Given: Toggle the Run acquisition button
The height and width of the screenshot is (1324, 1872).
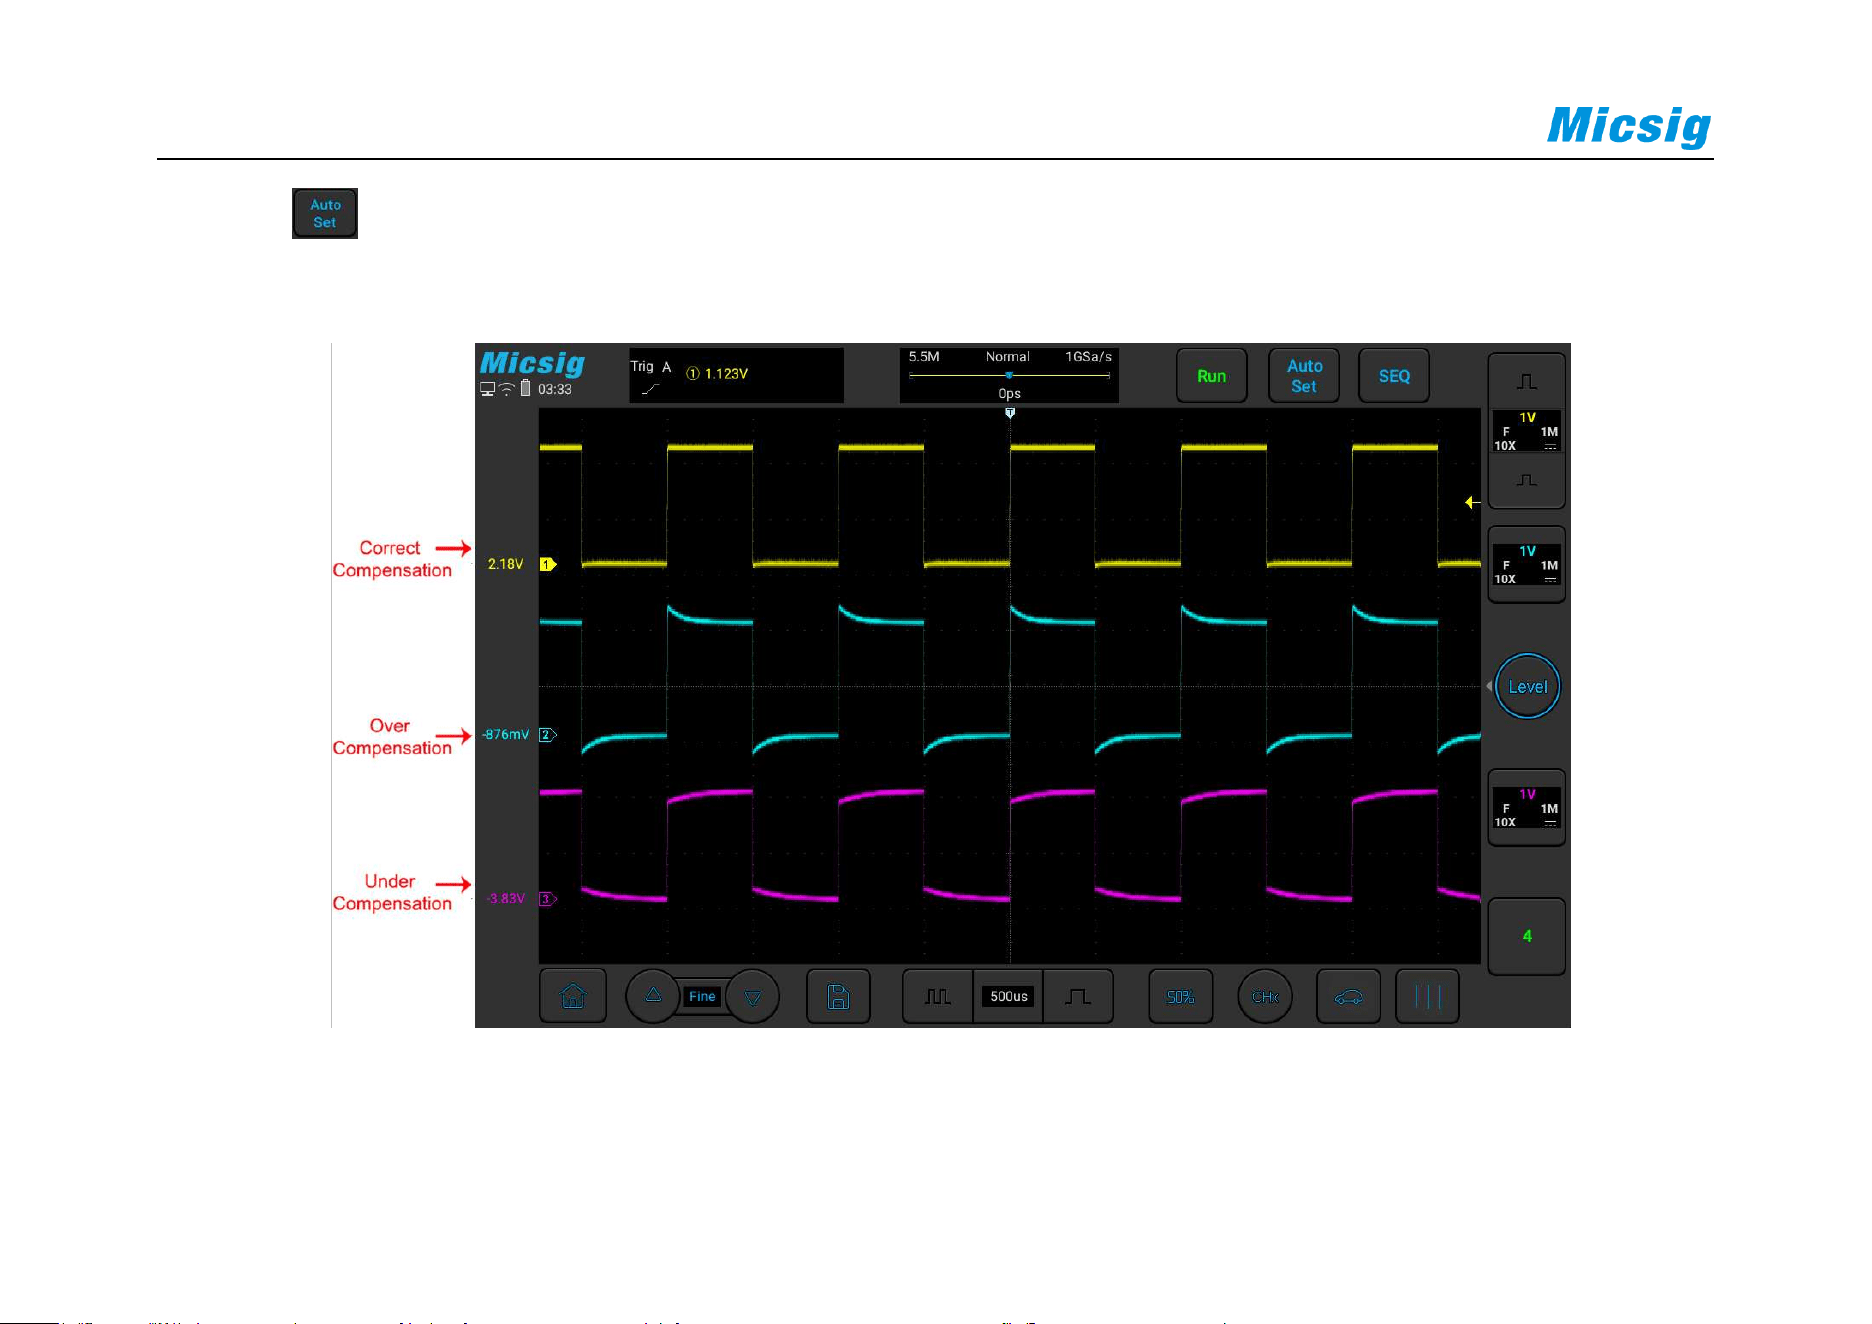Looking at the screenshot, I should [x=1211, y=376].
